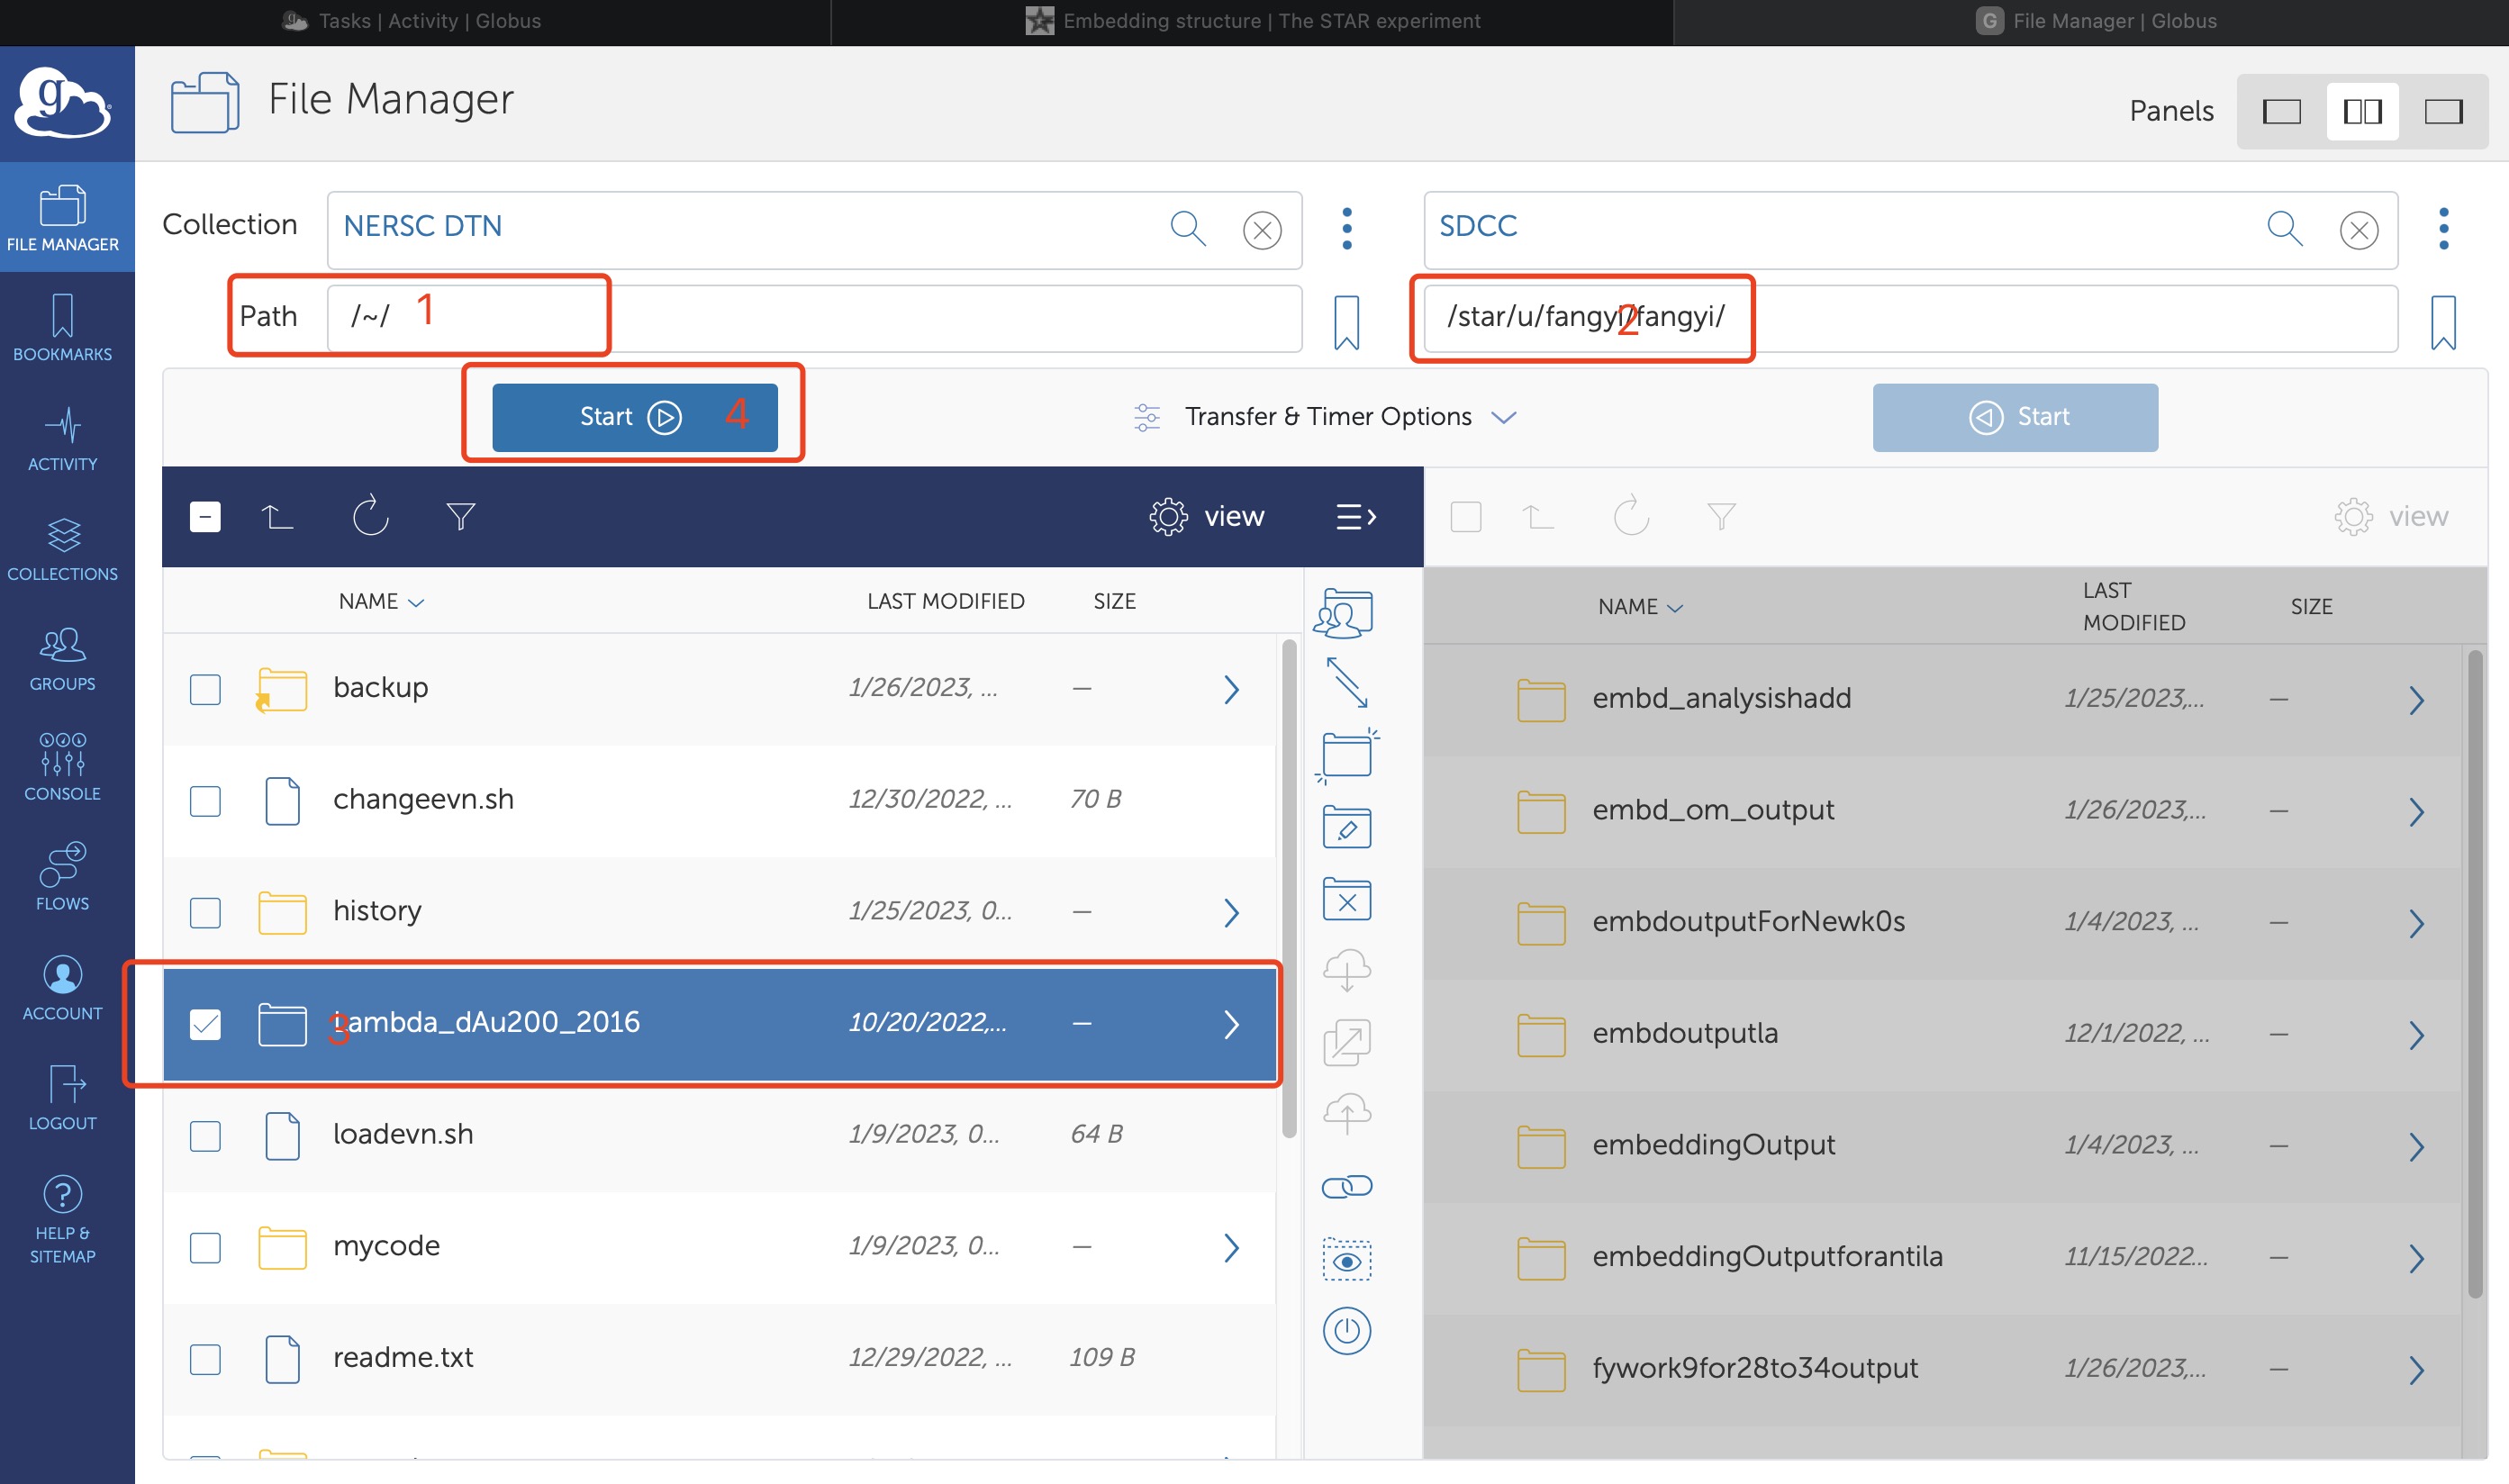Viewport: 2509px width, 1484px height.
Task: Click the SDCC panel scrollbar
Action: coord(2475,974)
